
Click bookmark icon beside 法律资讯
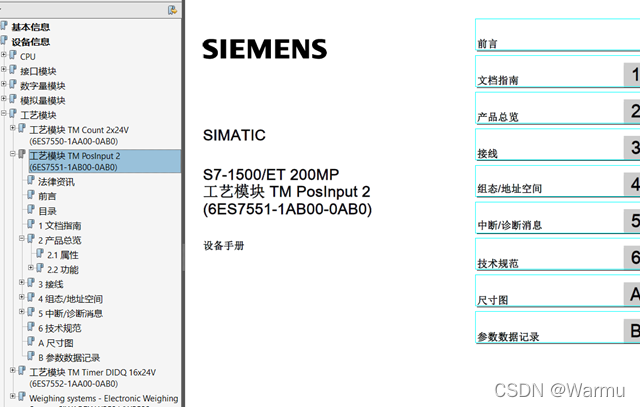[x=31, y=180]
